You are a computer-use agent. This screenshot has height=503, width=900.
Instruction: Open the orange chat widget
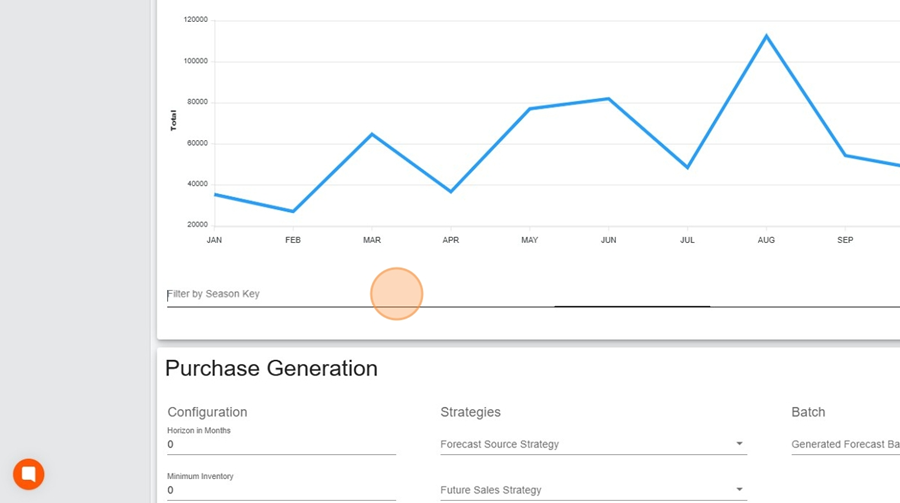pos(28,474)
